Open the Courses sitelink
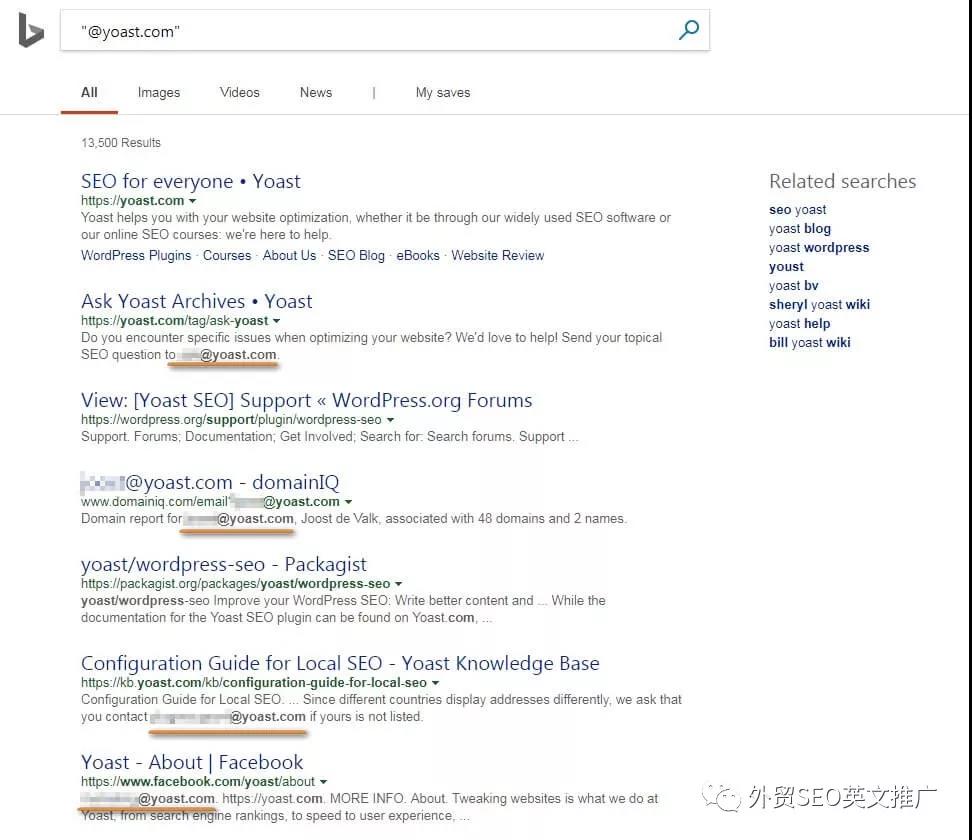 click(227, 255)
